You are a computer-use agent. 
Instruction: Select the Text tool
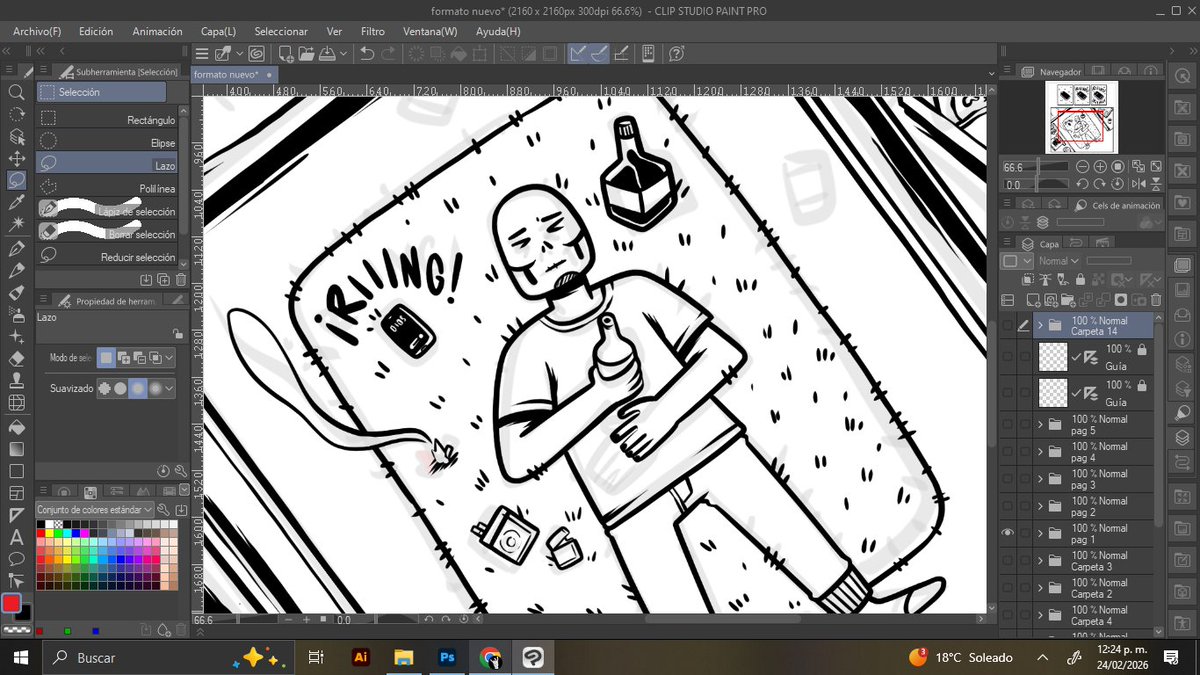coord(16,537)
